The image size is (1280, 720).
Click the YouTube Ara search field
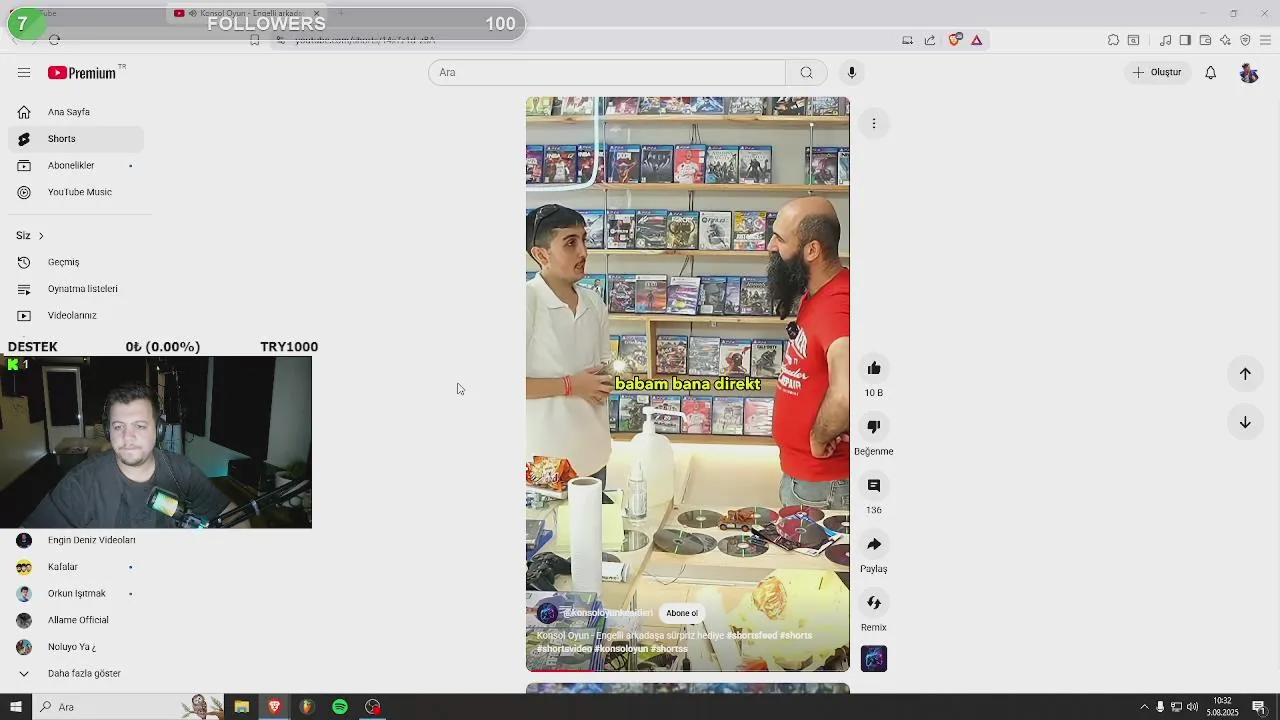(x=607, y=72)
